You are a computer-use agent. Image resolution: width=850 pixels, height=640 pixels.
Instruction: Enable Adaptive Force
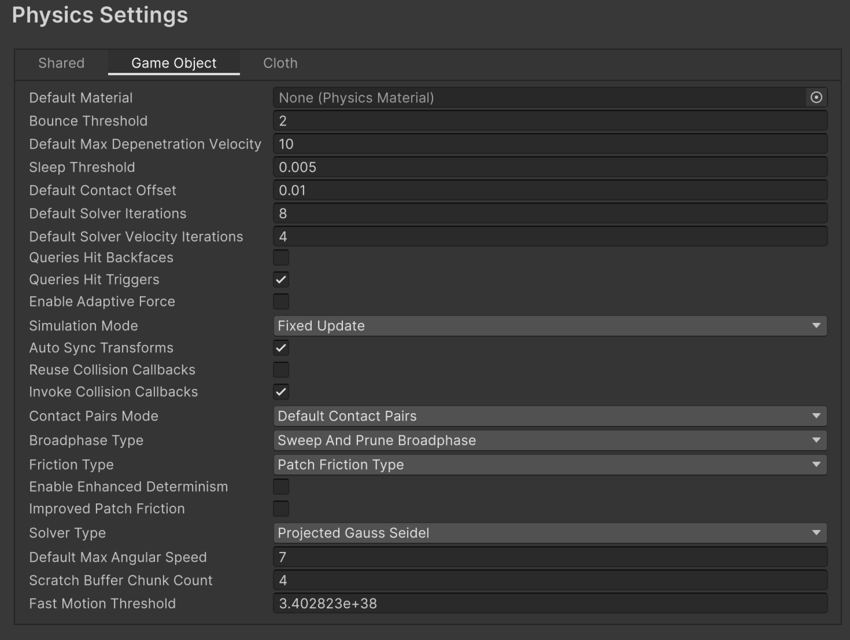tap(279, 302)
